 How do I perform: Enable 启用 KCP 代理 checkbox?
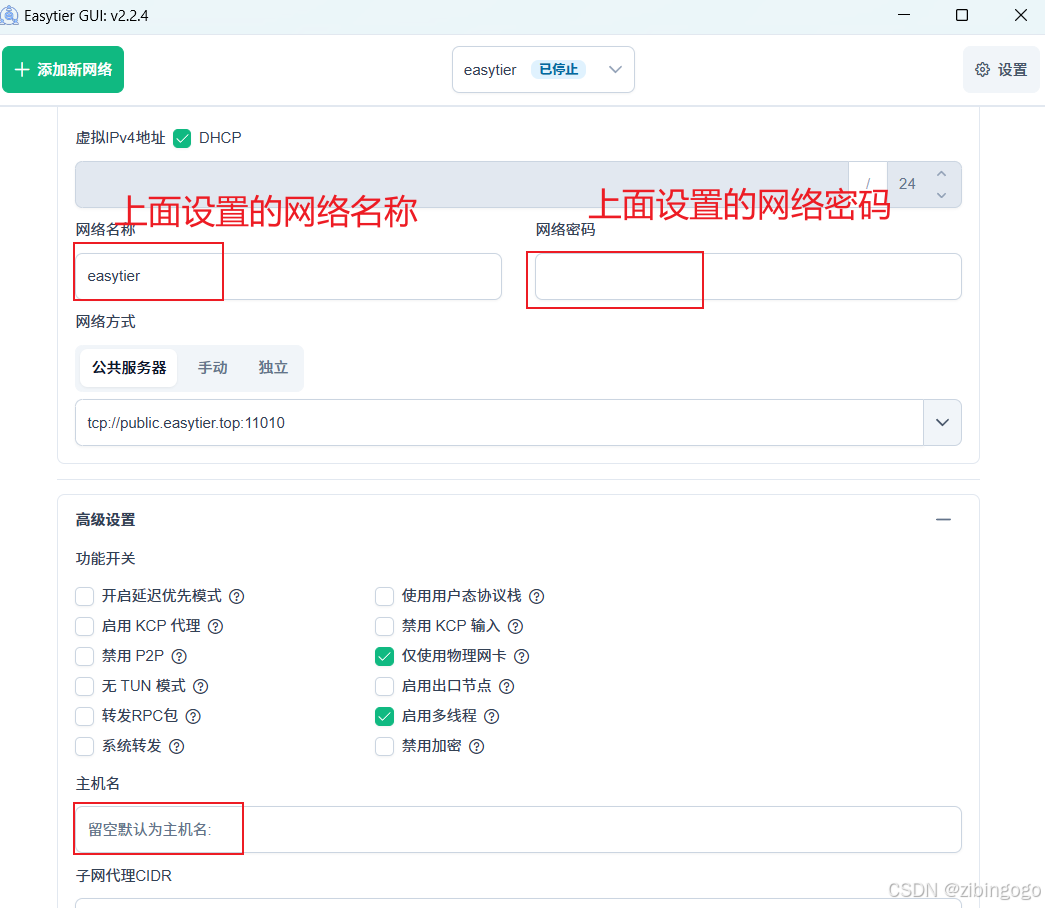[85, 626]
